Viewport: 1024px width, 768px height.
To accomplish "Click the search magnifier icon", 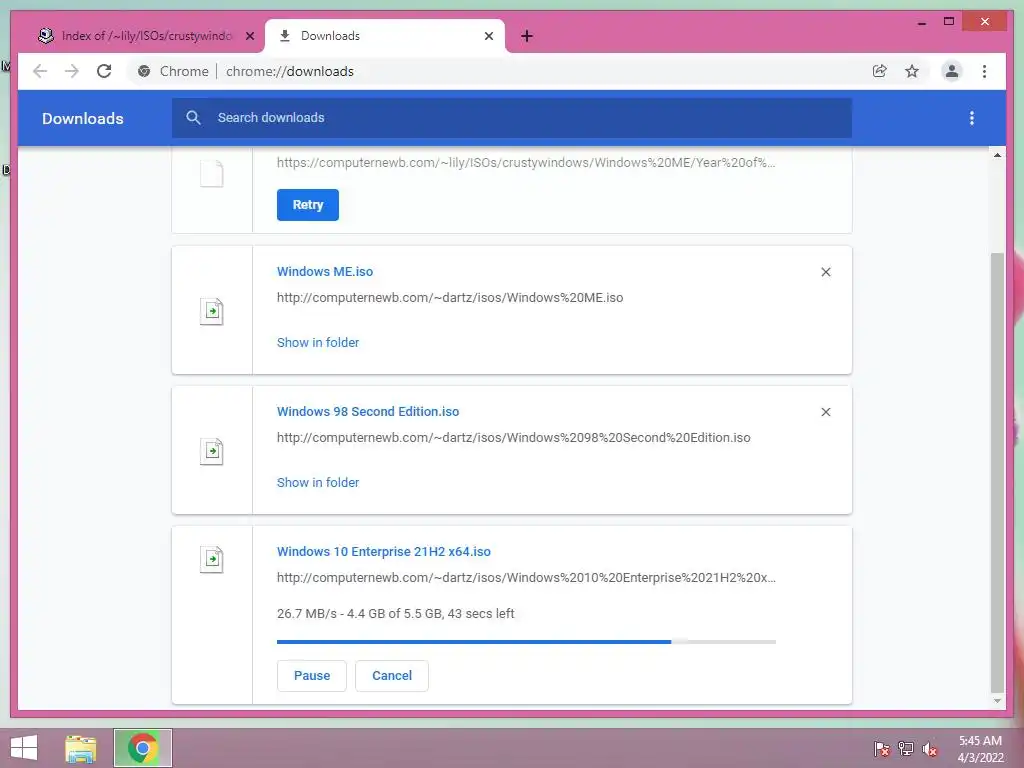I will [x=193, y=118].
